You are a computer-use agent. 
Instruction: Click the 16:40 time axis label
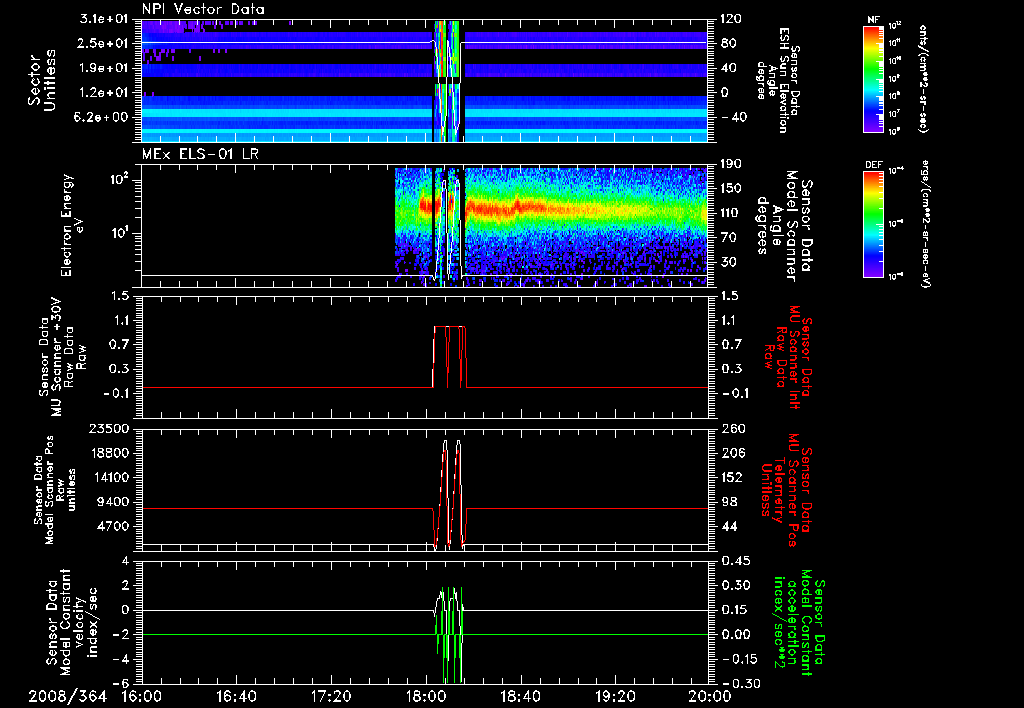pos(237,696)
